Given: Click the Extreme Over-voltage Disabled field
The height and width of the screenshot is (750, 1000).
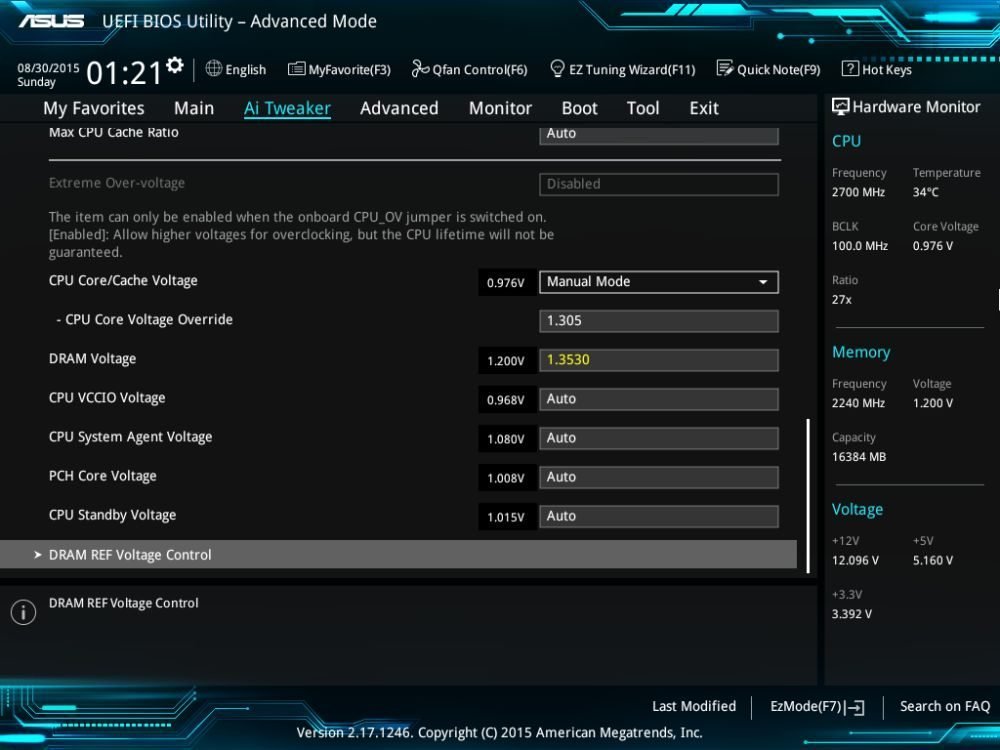Looking at the screenshot, I should point(659,184).
